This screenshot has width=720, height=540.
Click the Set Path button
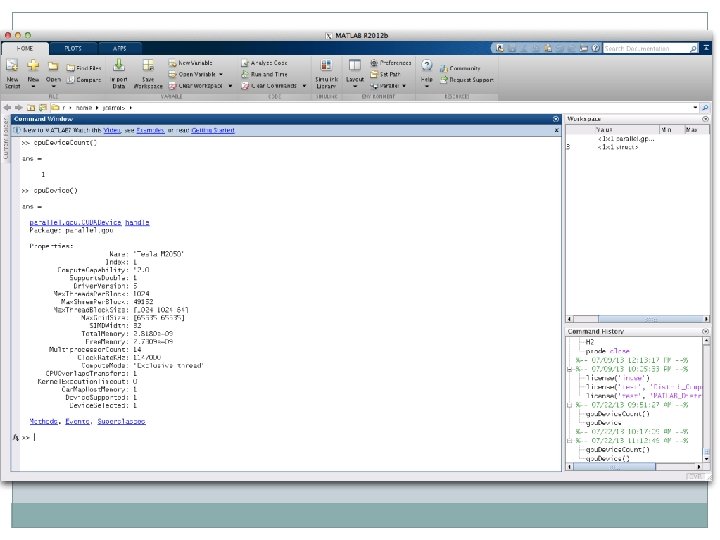coord(385,74)
